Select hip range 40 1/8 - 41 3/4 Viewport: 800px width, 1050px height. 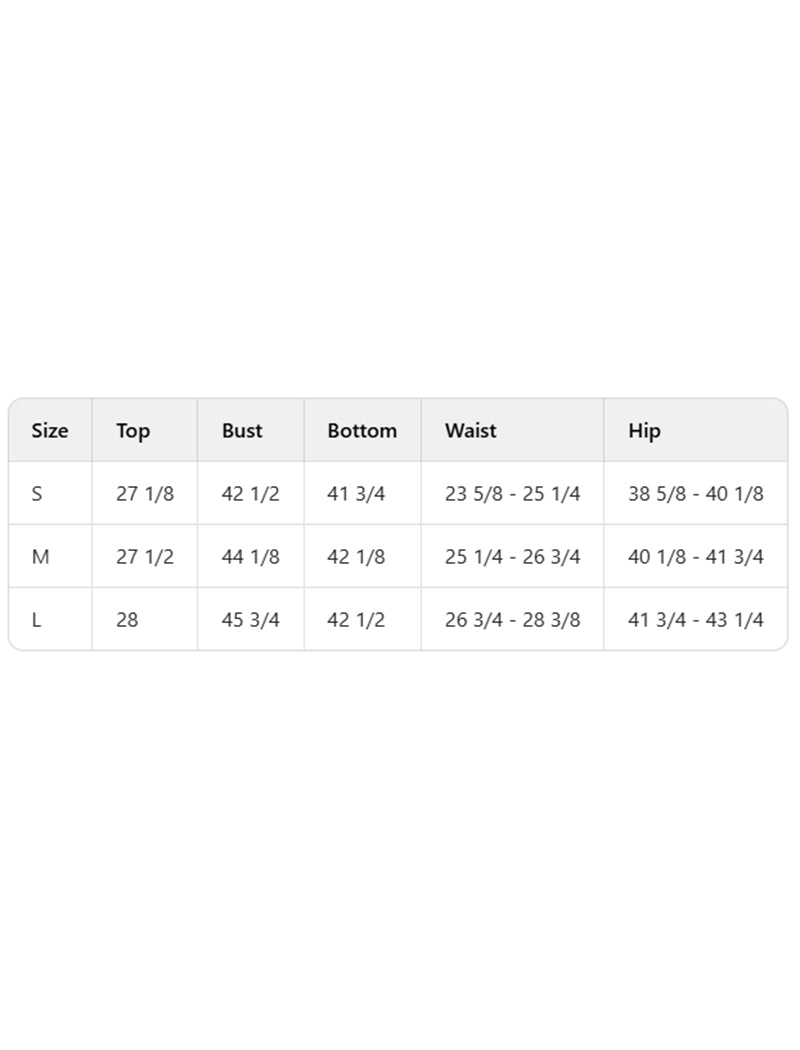pos(696,556)
